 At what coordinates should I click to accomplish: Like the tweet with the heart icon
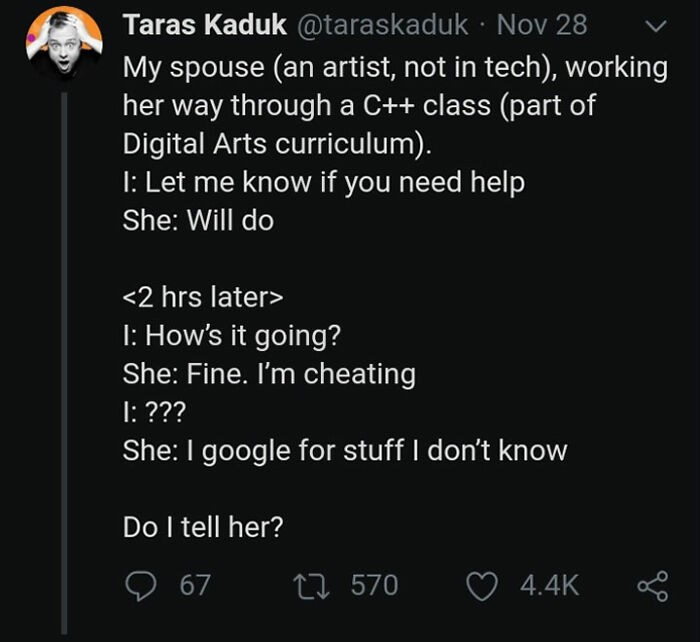click(x=484, y=584)
